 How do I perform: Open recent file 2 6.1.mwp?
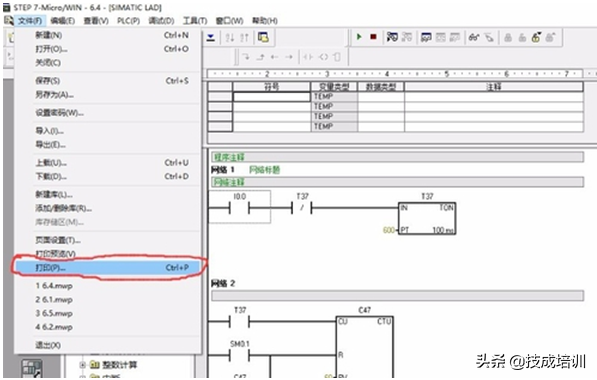[54, 300]
